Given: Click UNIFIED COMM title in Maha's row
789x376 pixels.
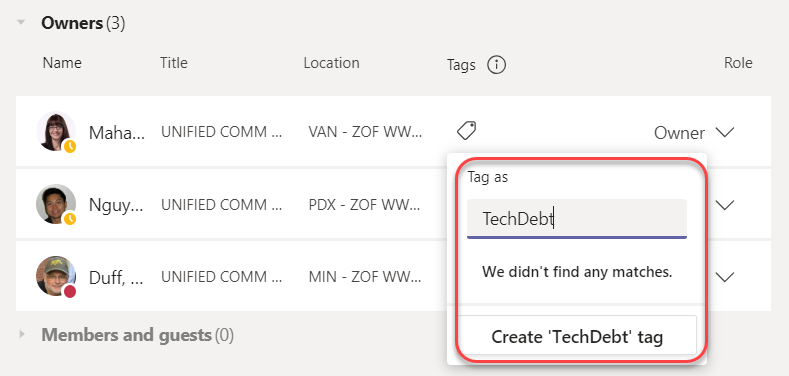Looking at the screenshot, I should (x=221, y=132).
